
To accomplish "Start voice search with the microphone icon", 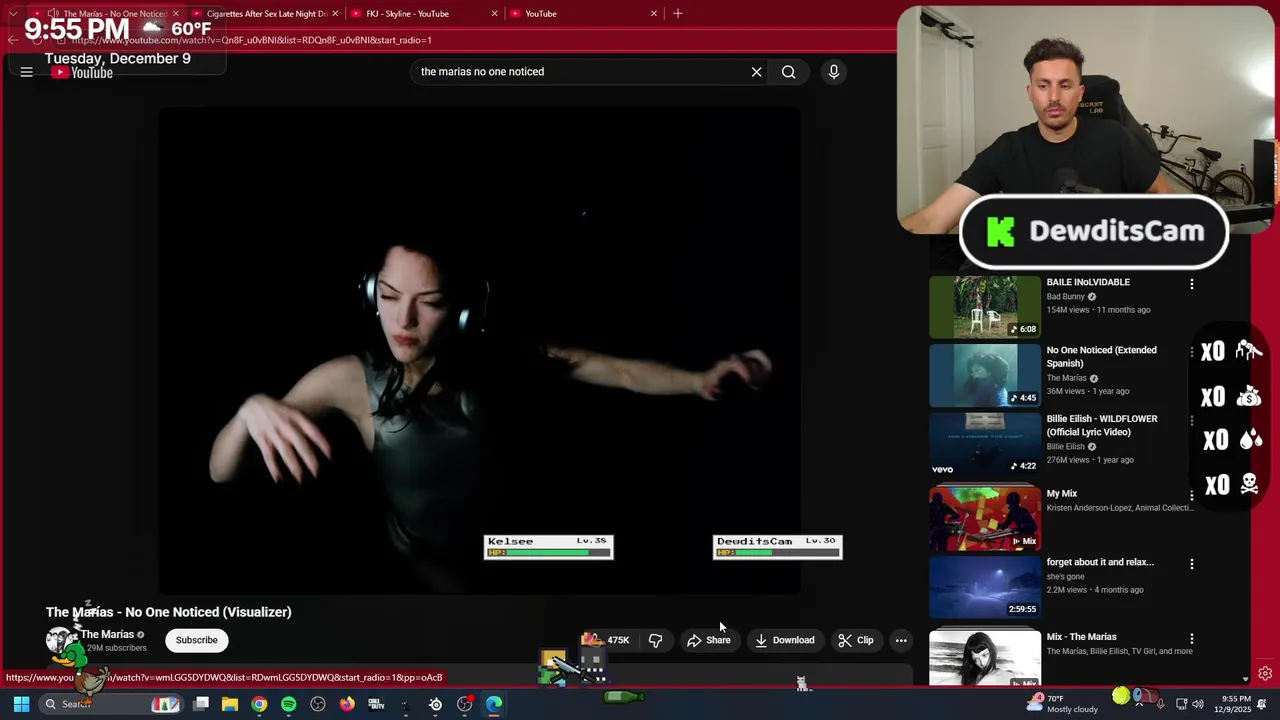I will [834, 72].
